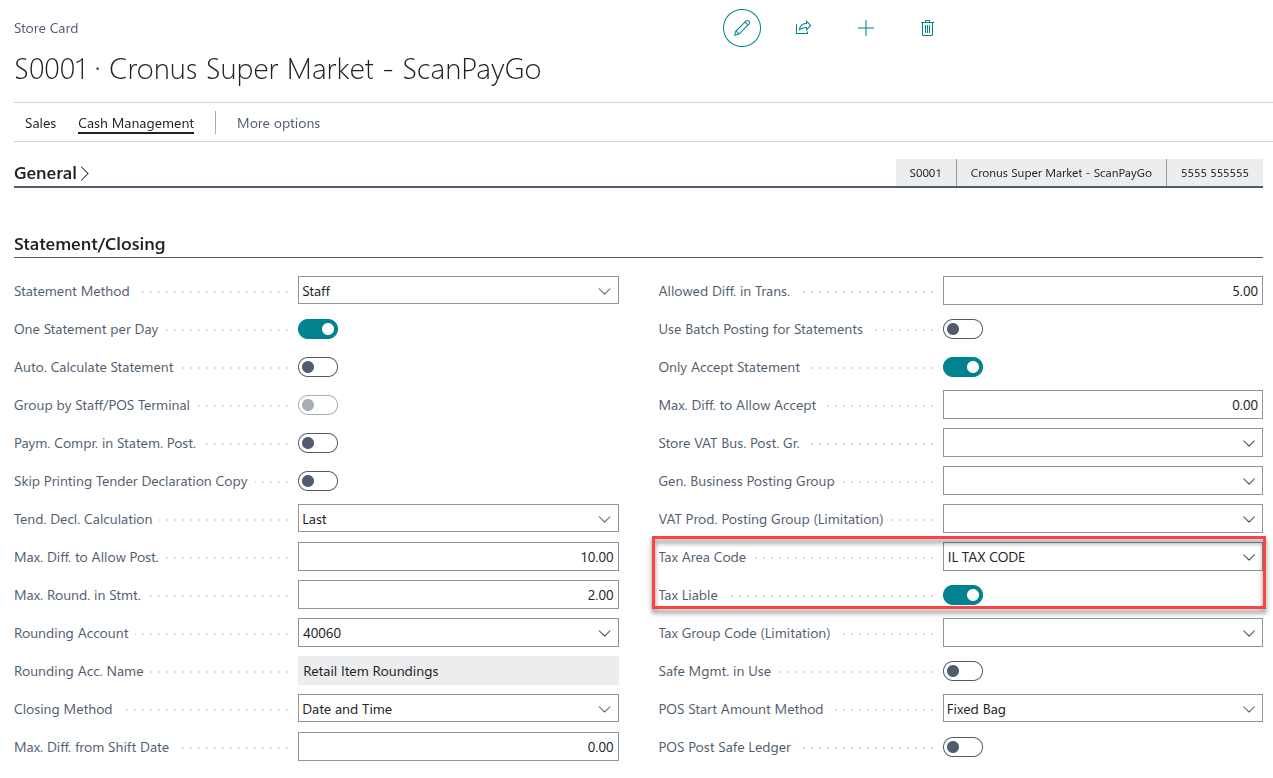The image size is (1273, 778).
Task: Click the Max. Round. in Stmt. field
Action: [x=458, y=595]
